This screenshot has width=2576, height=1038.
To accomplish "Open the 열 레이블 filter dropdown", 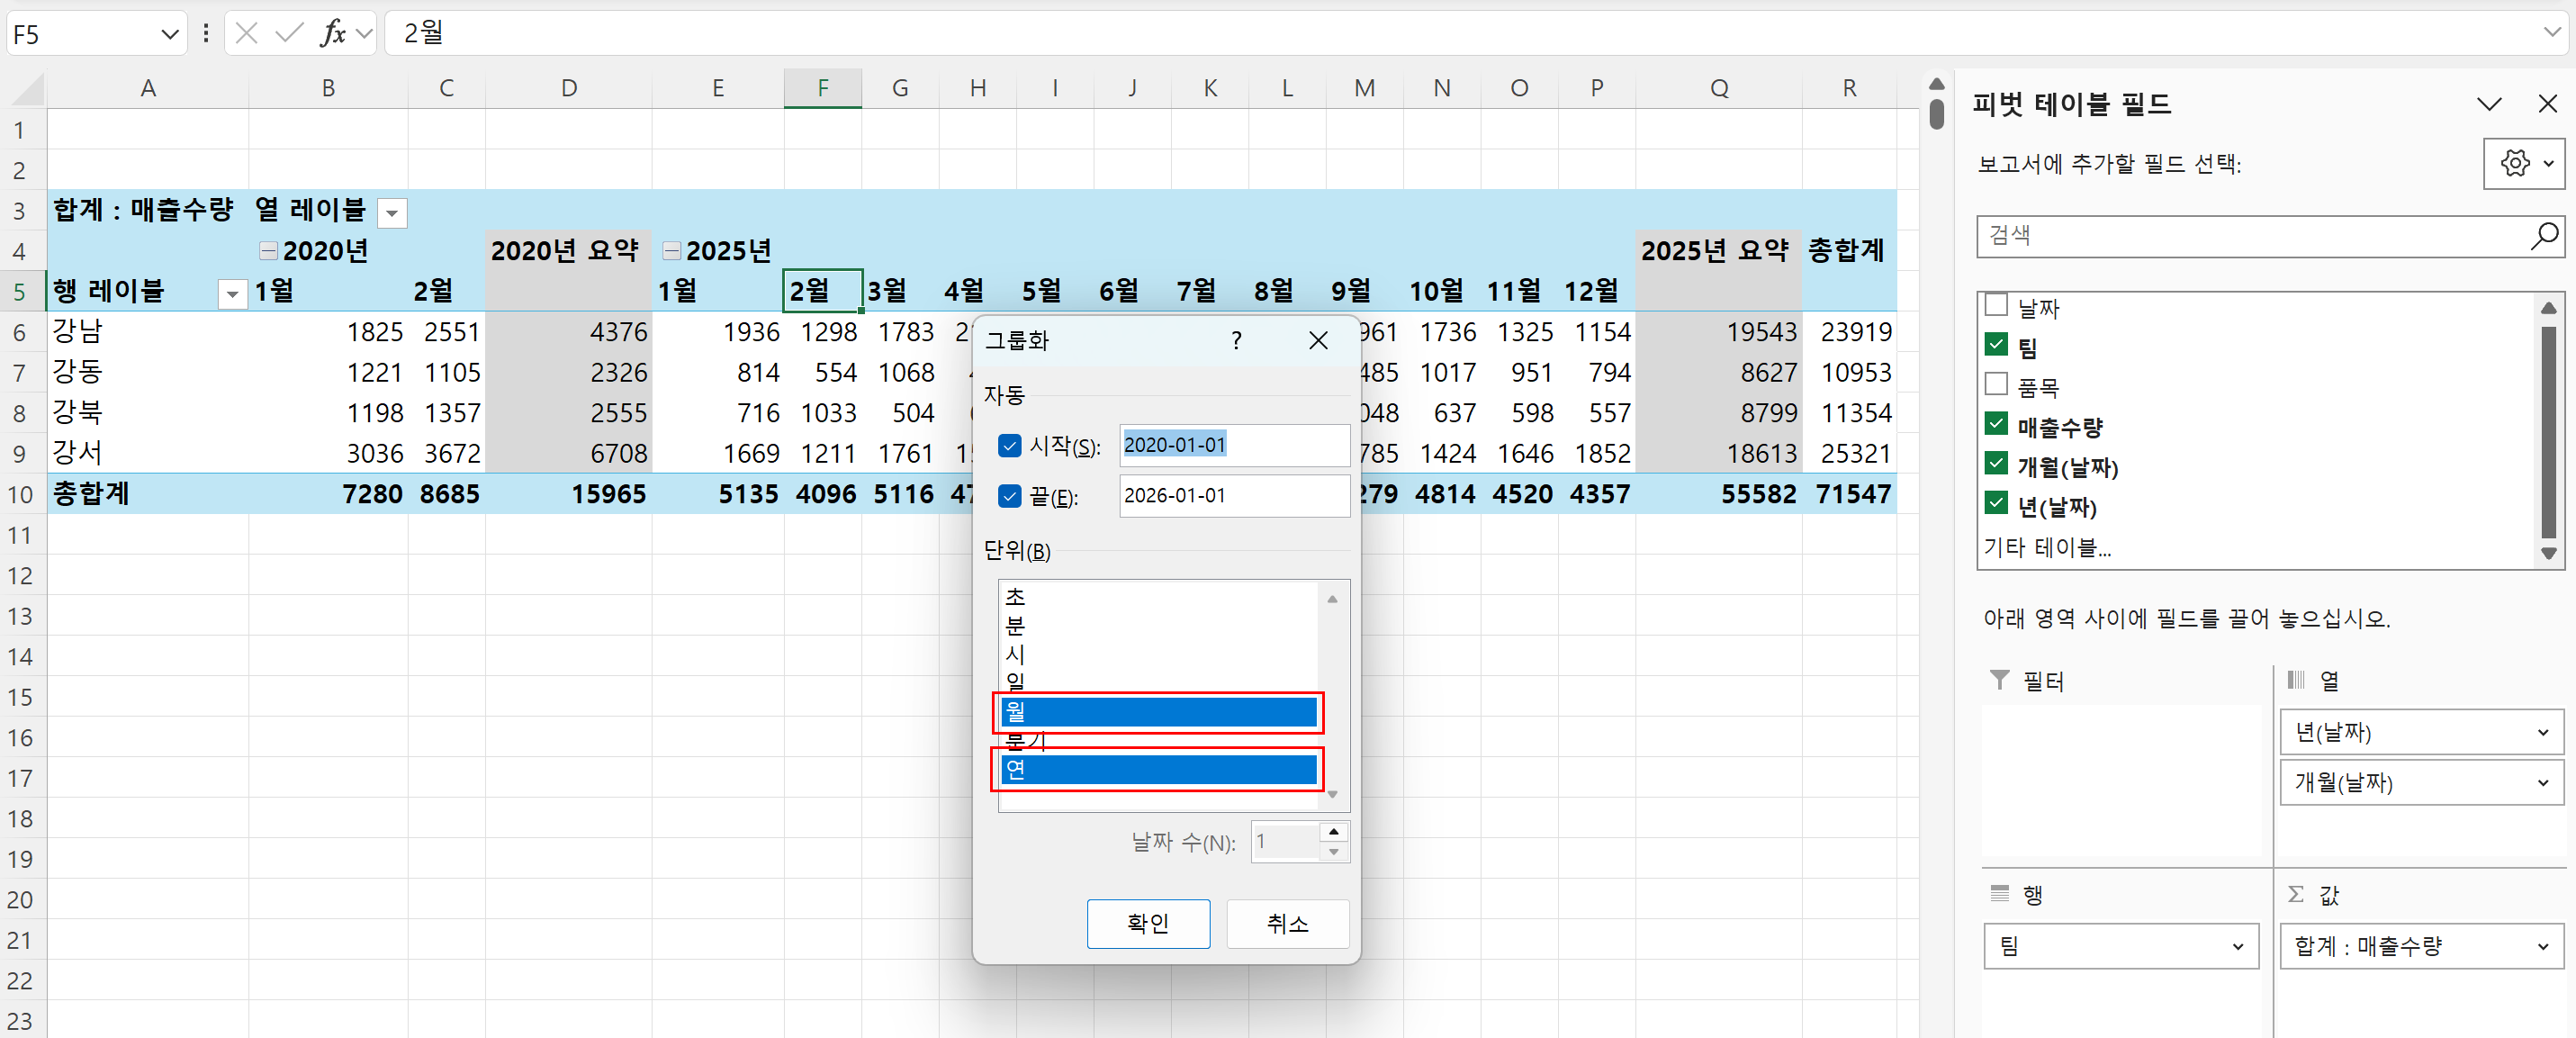I will click(392, 213).
